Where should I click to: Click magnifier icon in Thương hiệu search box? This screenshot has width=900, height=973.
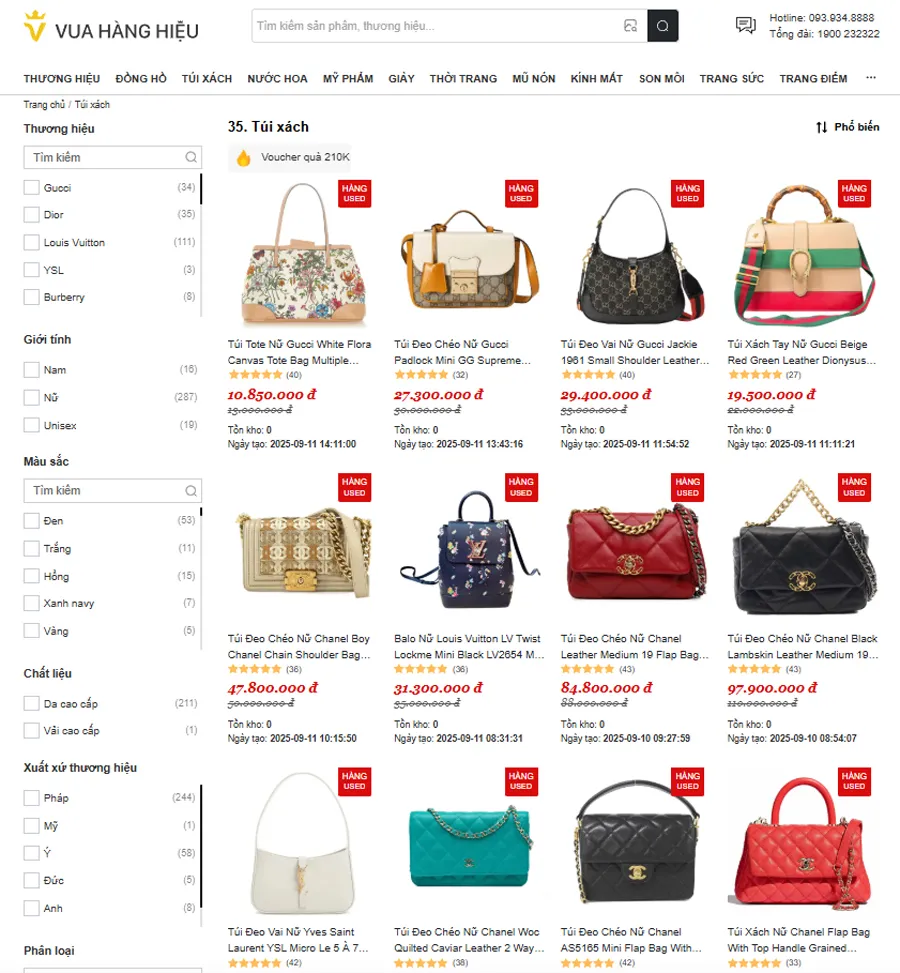tap(191, 158)
